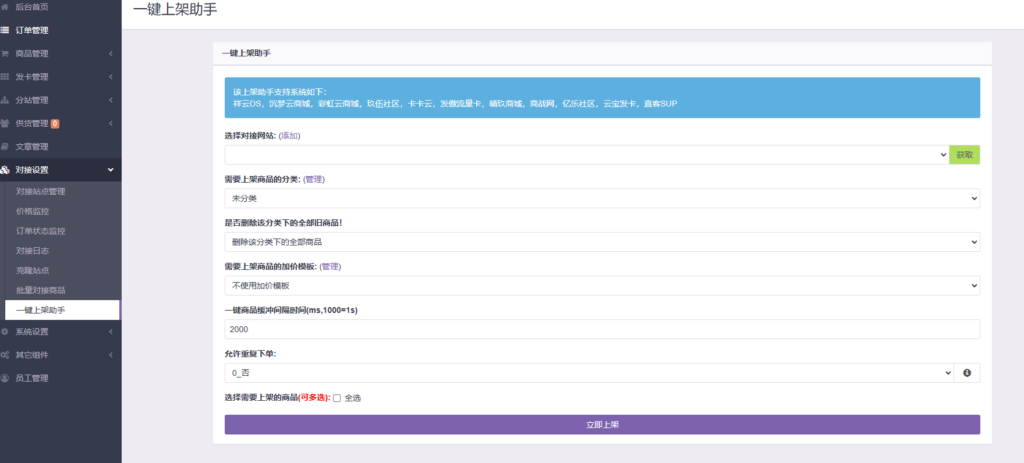This screenshot has width=1024, height=463.
Task: Go to 对接站点管理 submenu item
Action: pos(40,191)
